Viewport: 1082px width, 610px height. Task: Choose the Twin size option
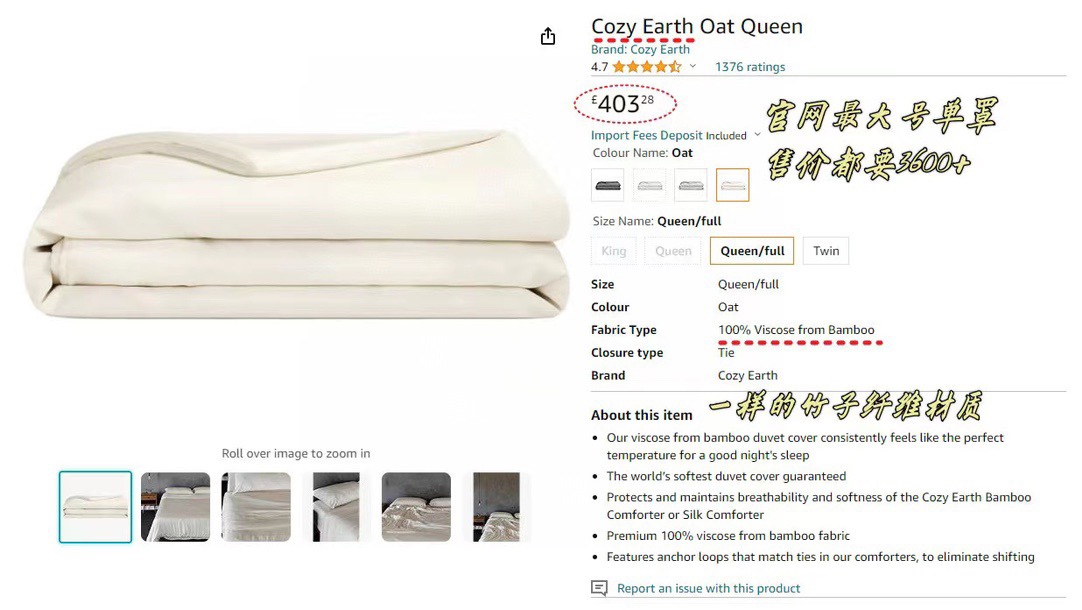point(825,250)
